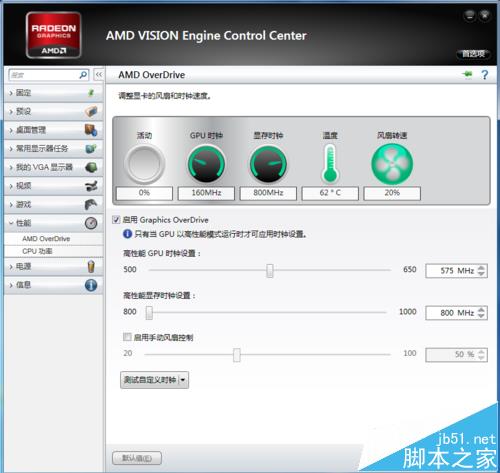The image size is (500, 473).
Task: Click the blue 信息 info icon in sidebar
Action: click(x=91, y=285)
